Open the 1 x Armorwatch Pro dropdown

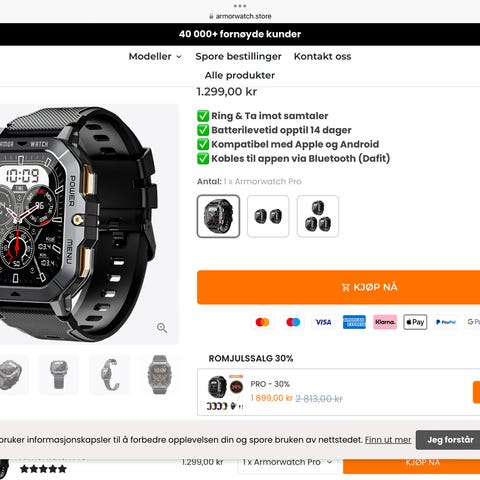tap(287, 462)
